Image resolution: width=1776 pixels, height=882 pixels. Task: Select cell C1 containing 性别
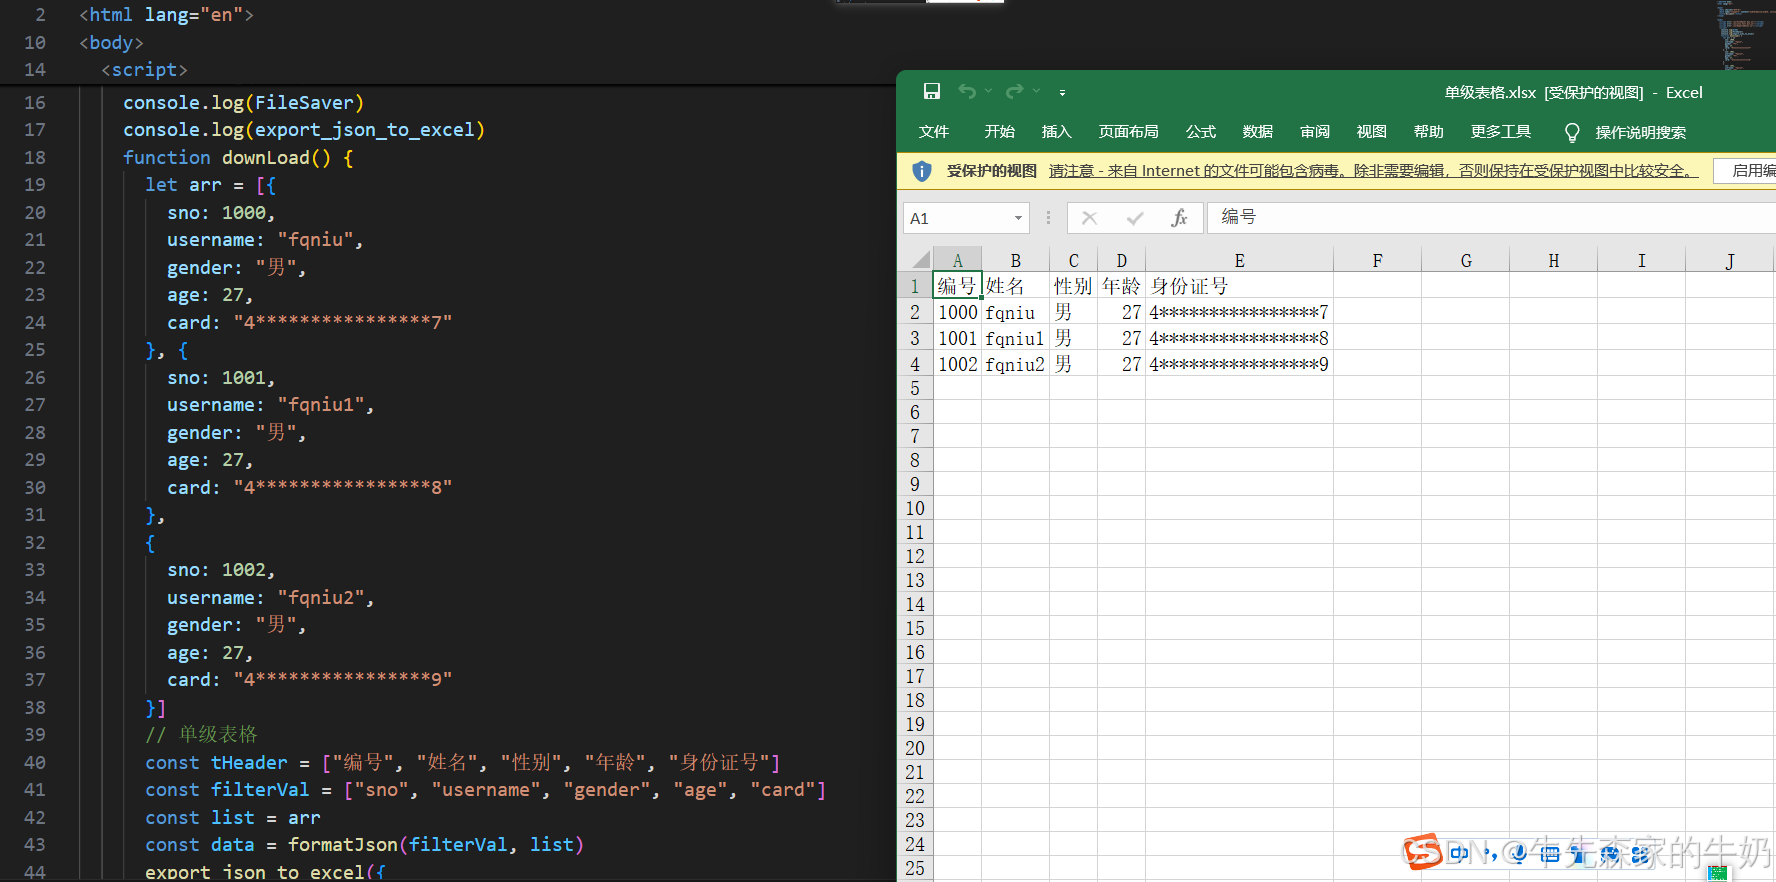[x=1073, y=286]
